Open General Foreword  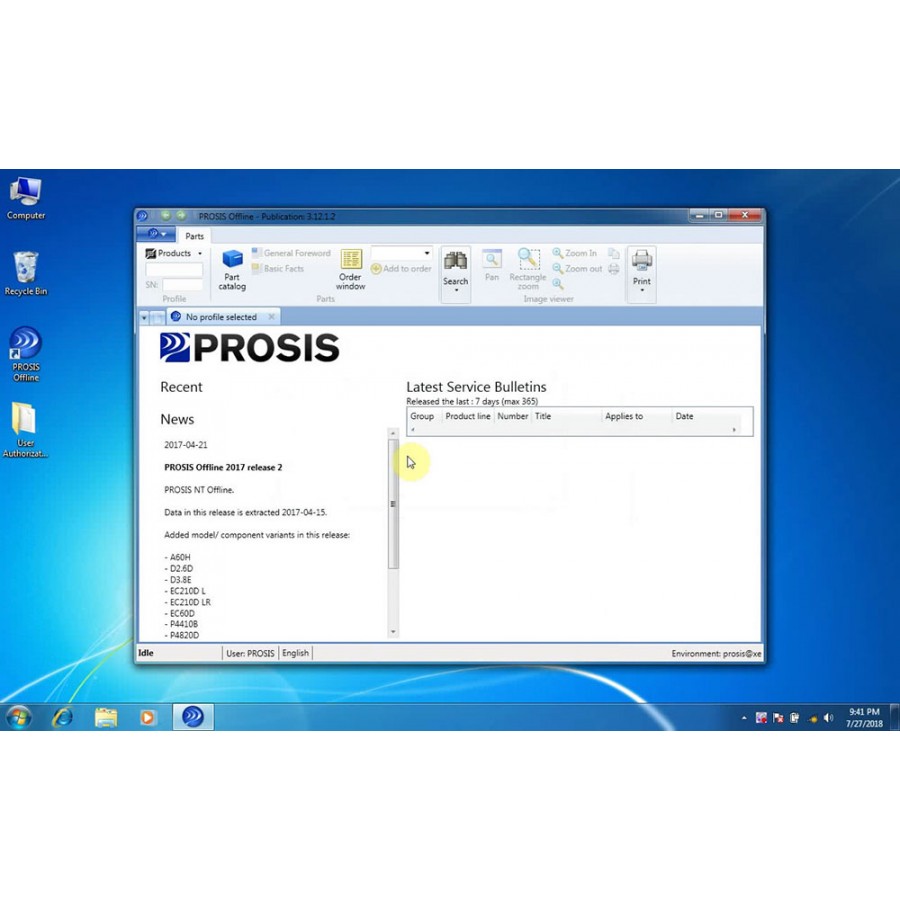(292, 253)
